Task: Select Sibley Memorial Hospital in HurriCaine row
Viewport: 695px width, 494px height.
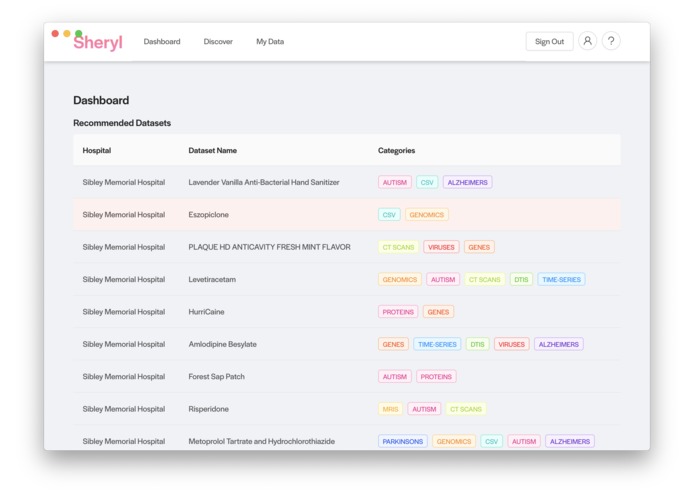Action: click(x=124, y=311)
